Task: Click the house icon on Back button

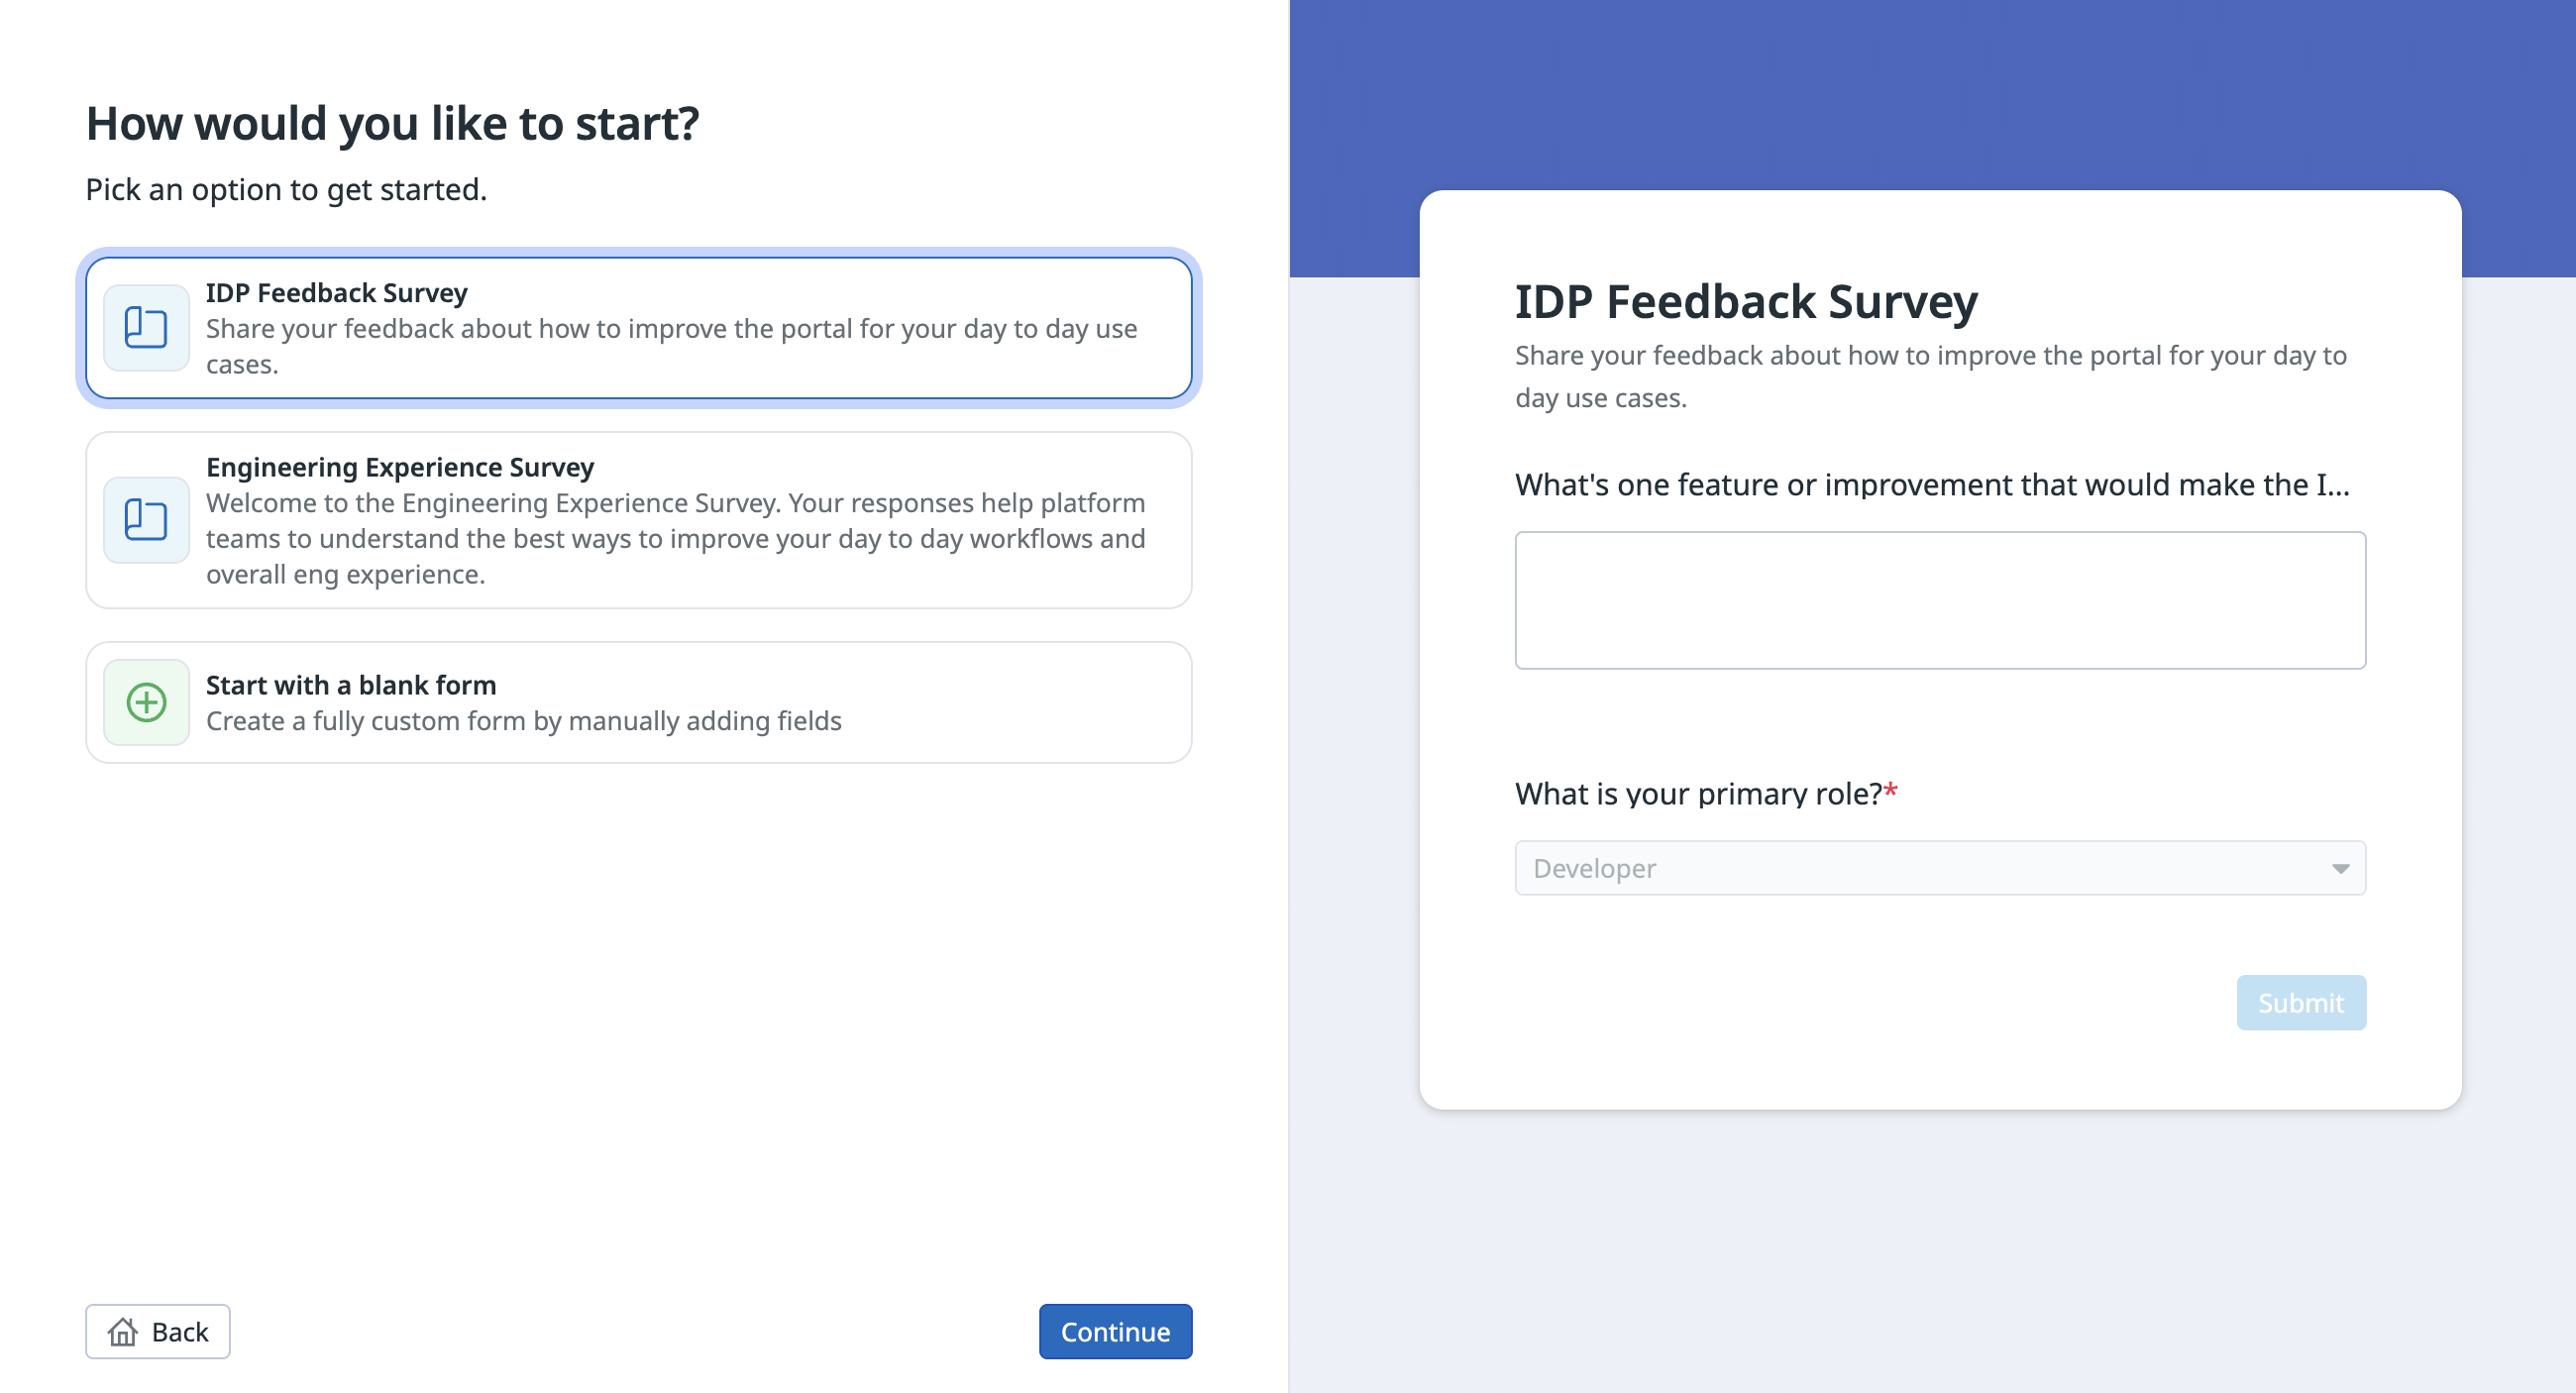Action: 123,1332
